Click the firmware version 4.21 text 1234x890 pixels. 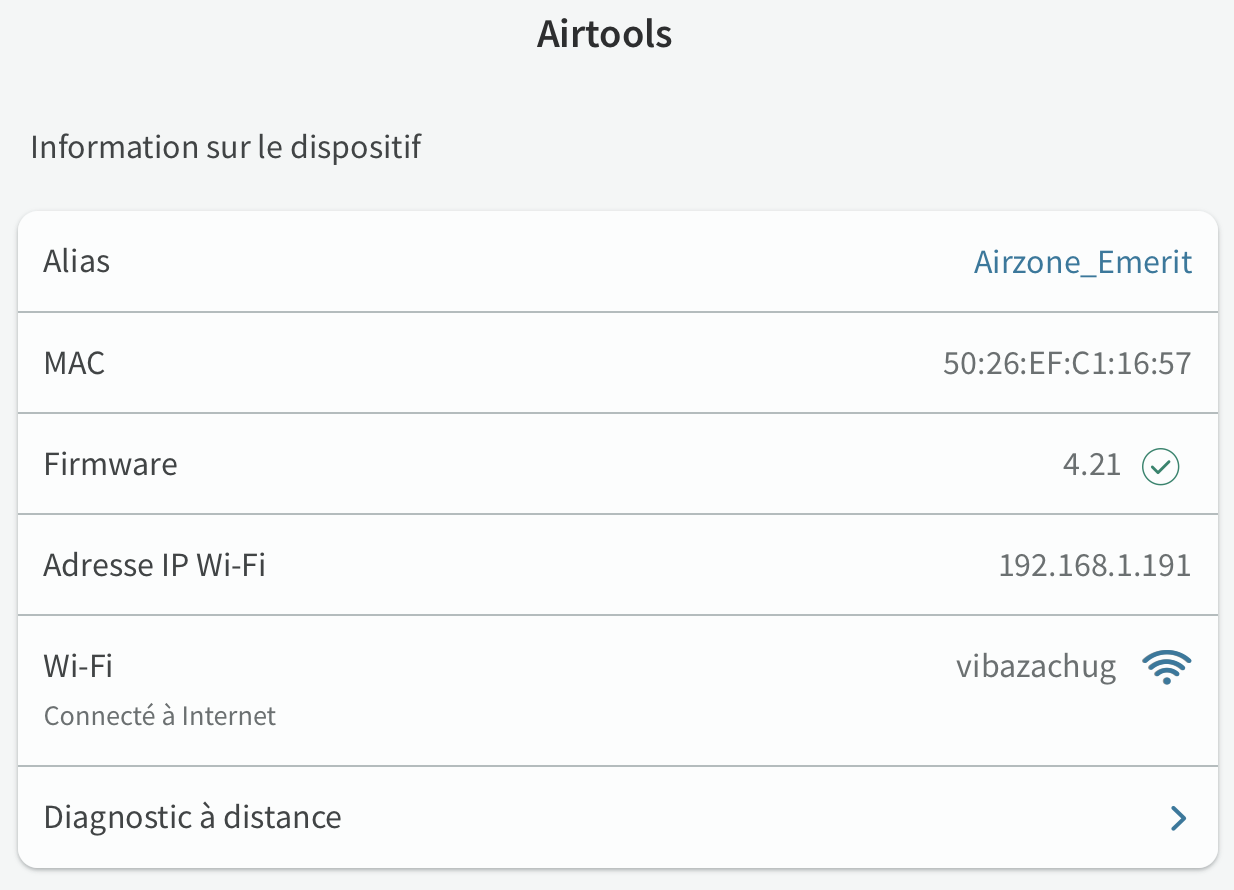pyautogui.click(x=1092, y=465)
